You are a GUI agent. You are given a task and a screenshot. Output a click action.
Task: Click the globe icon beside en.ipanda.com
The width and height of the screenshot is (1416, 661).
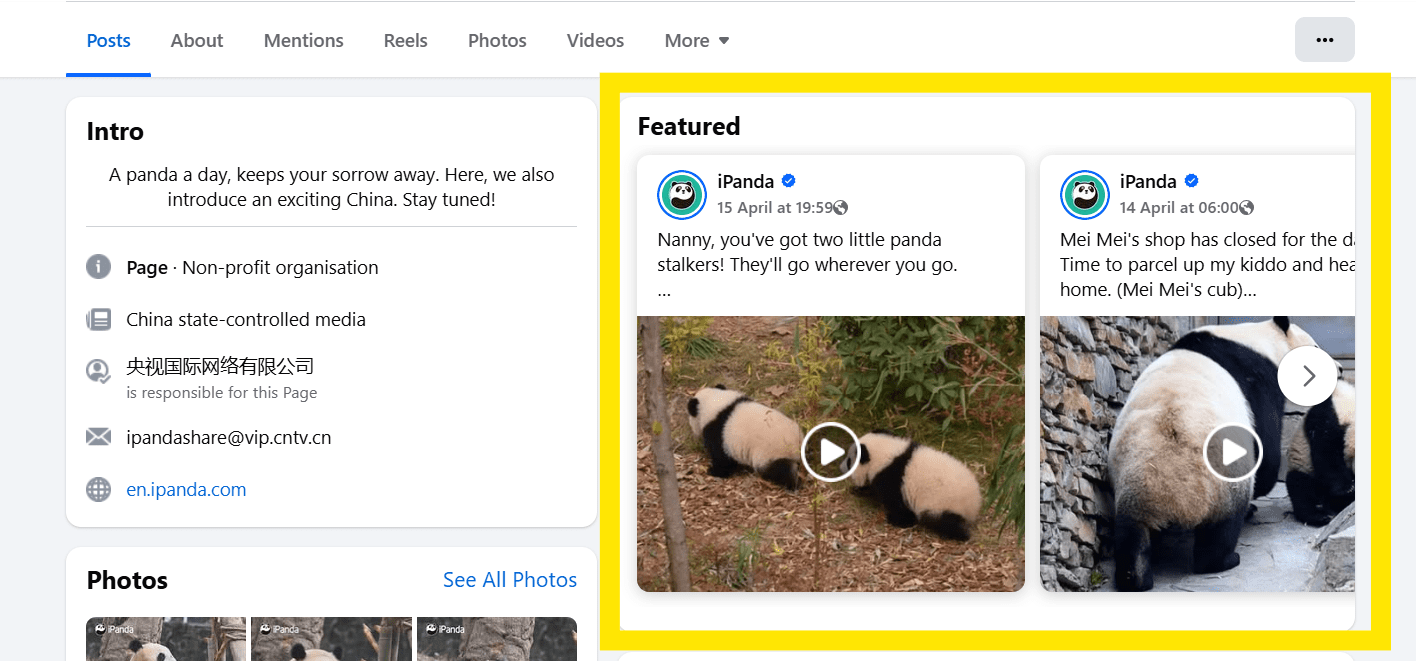click(x=98, y=489)
